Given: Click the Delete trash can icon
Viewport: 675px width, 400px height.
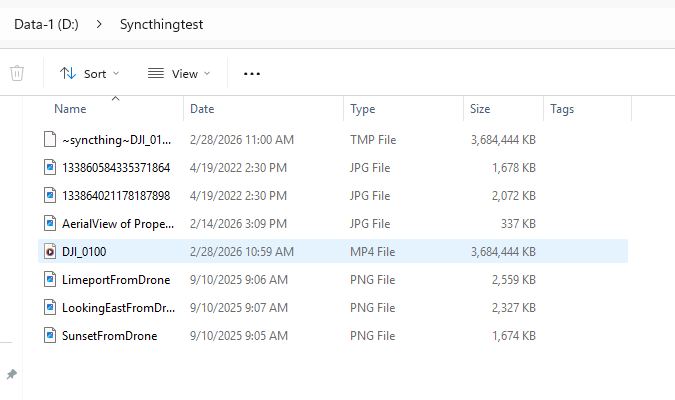Looking at the screenshot, I should click(x=17, y=73).
